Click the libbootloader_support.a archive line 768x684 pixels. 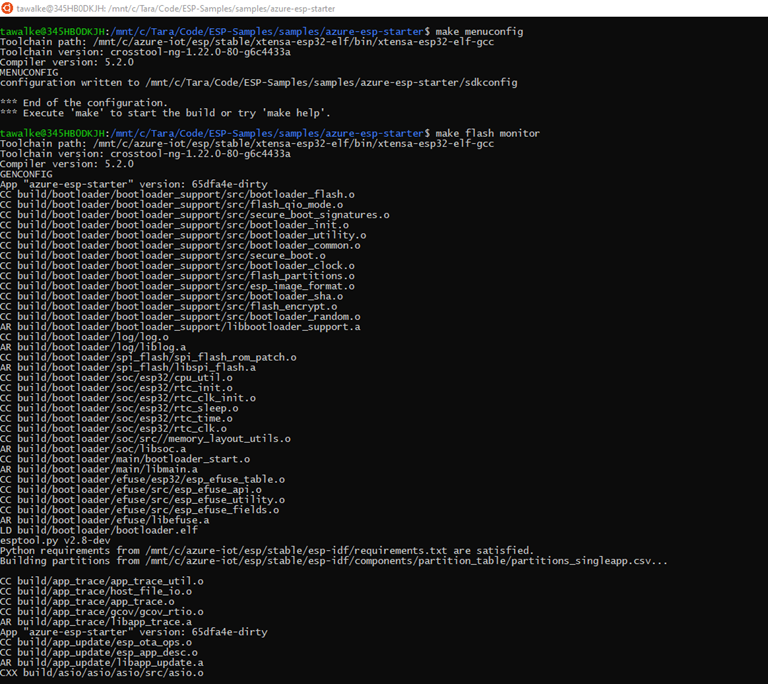180,327
